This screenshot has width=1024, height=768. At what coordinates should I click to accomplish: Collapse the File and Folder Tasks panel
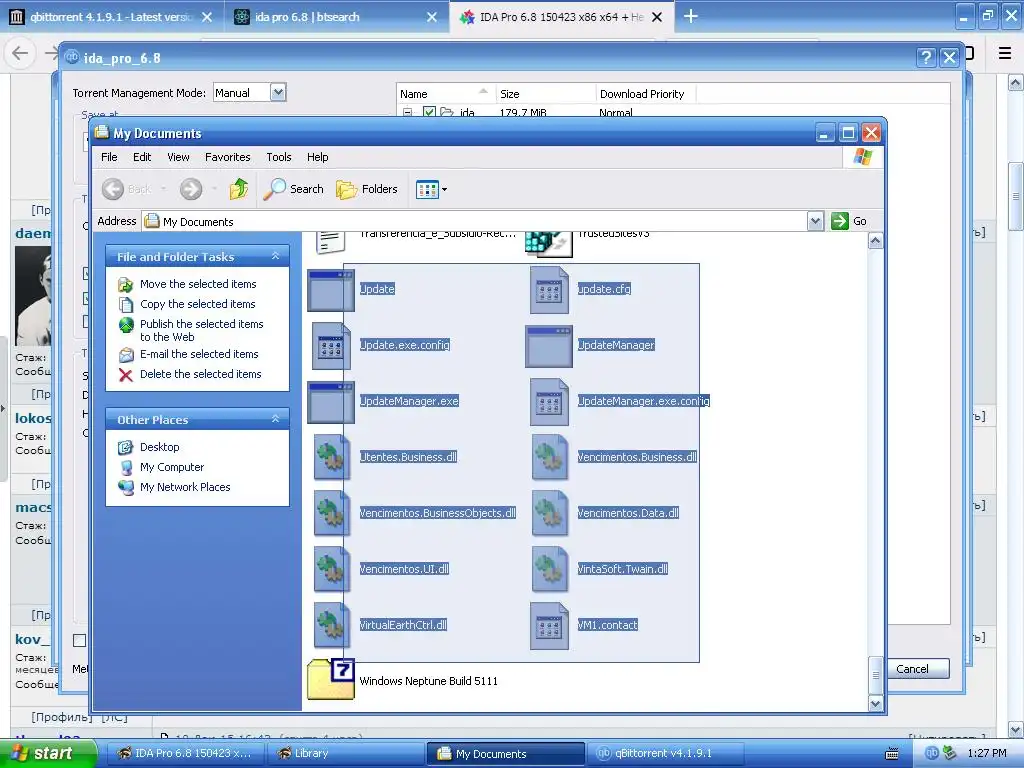[x=275, y=256]
